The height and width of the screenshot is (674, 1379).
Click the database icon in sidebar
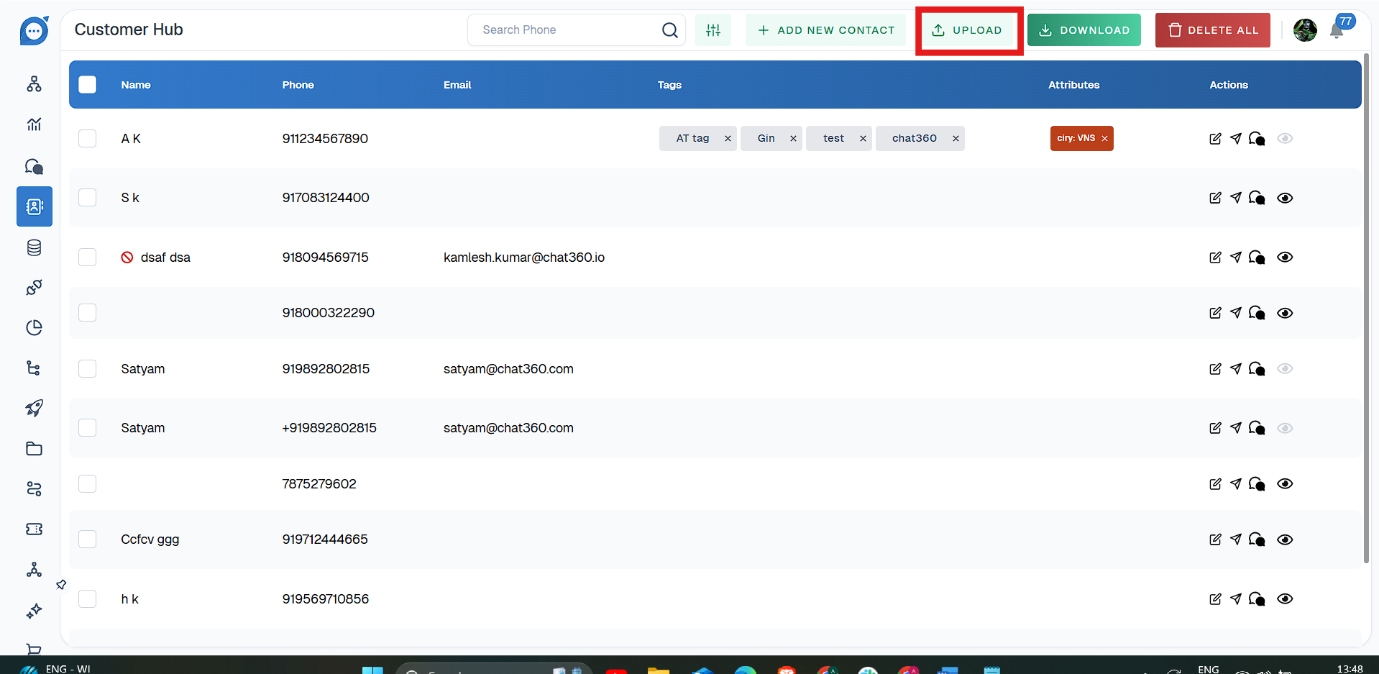coord(34,248)
